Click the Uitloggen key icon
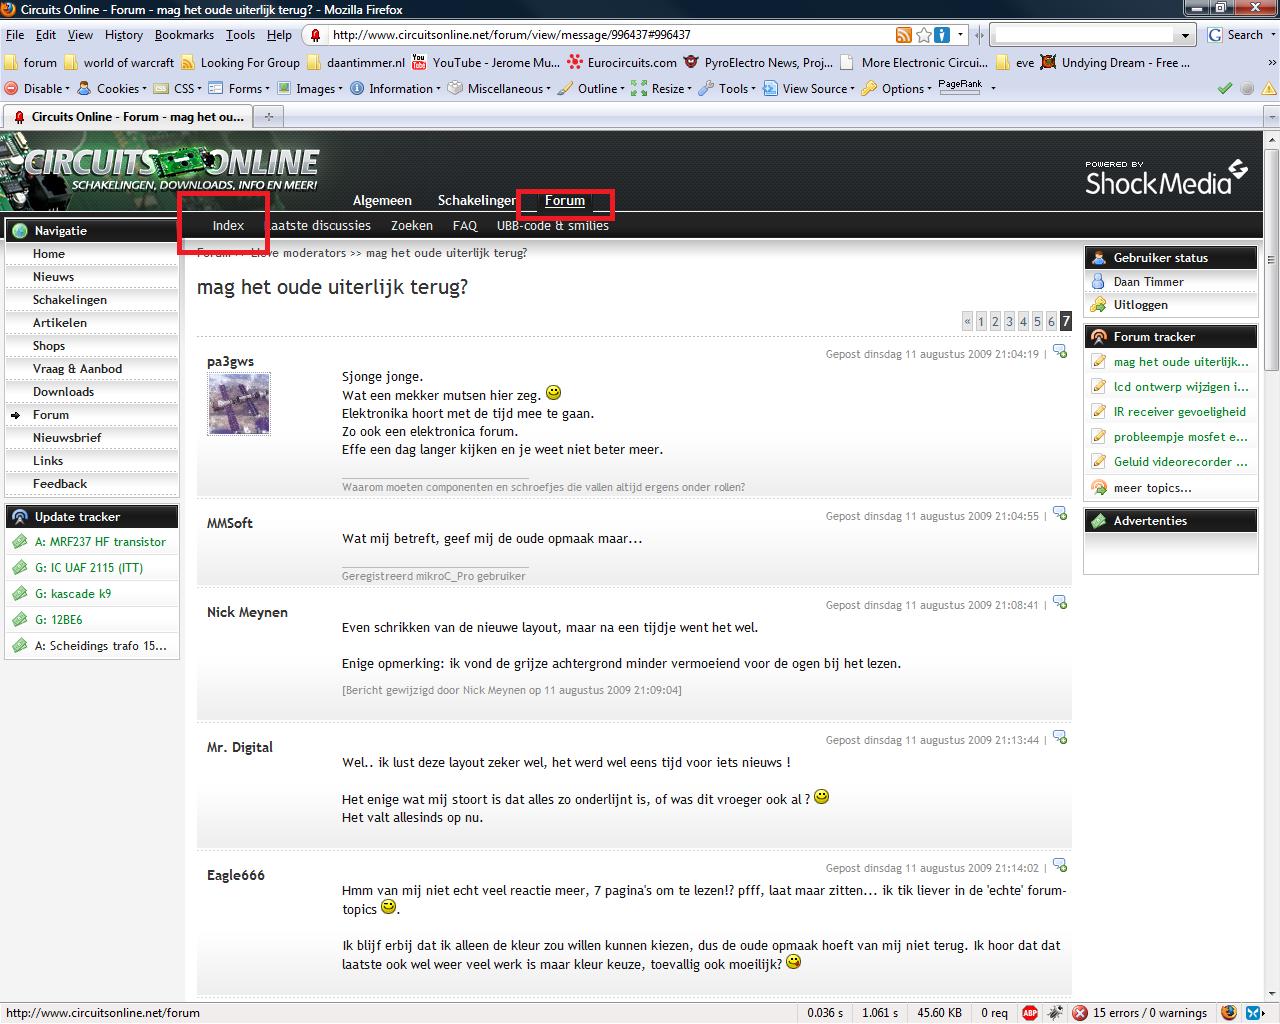Viewport: 1280px width, 1024px height. point(1099,305)
